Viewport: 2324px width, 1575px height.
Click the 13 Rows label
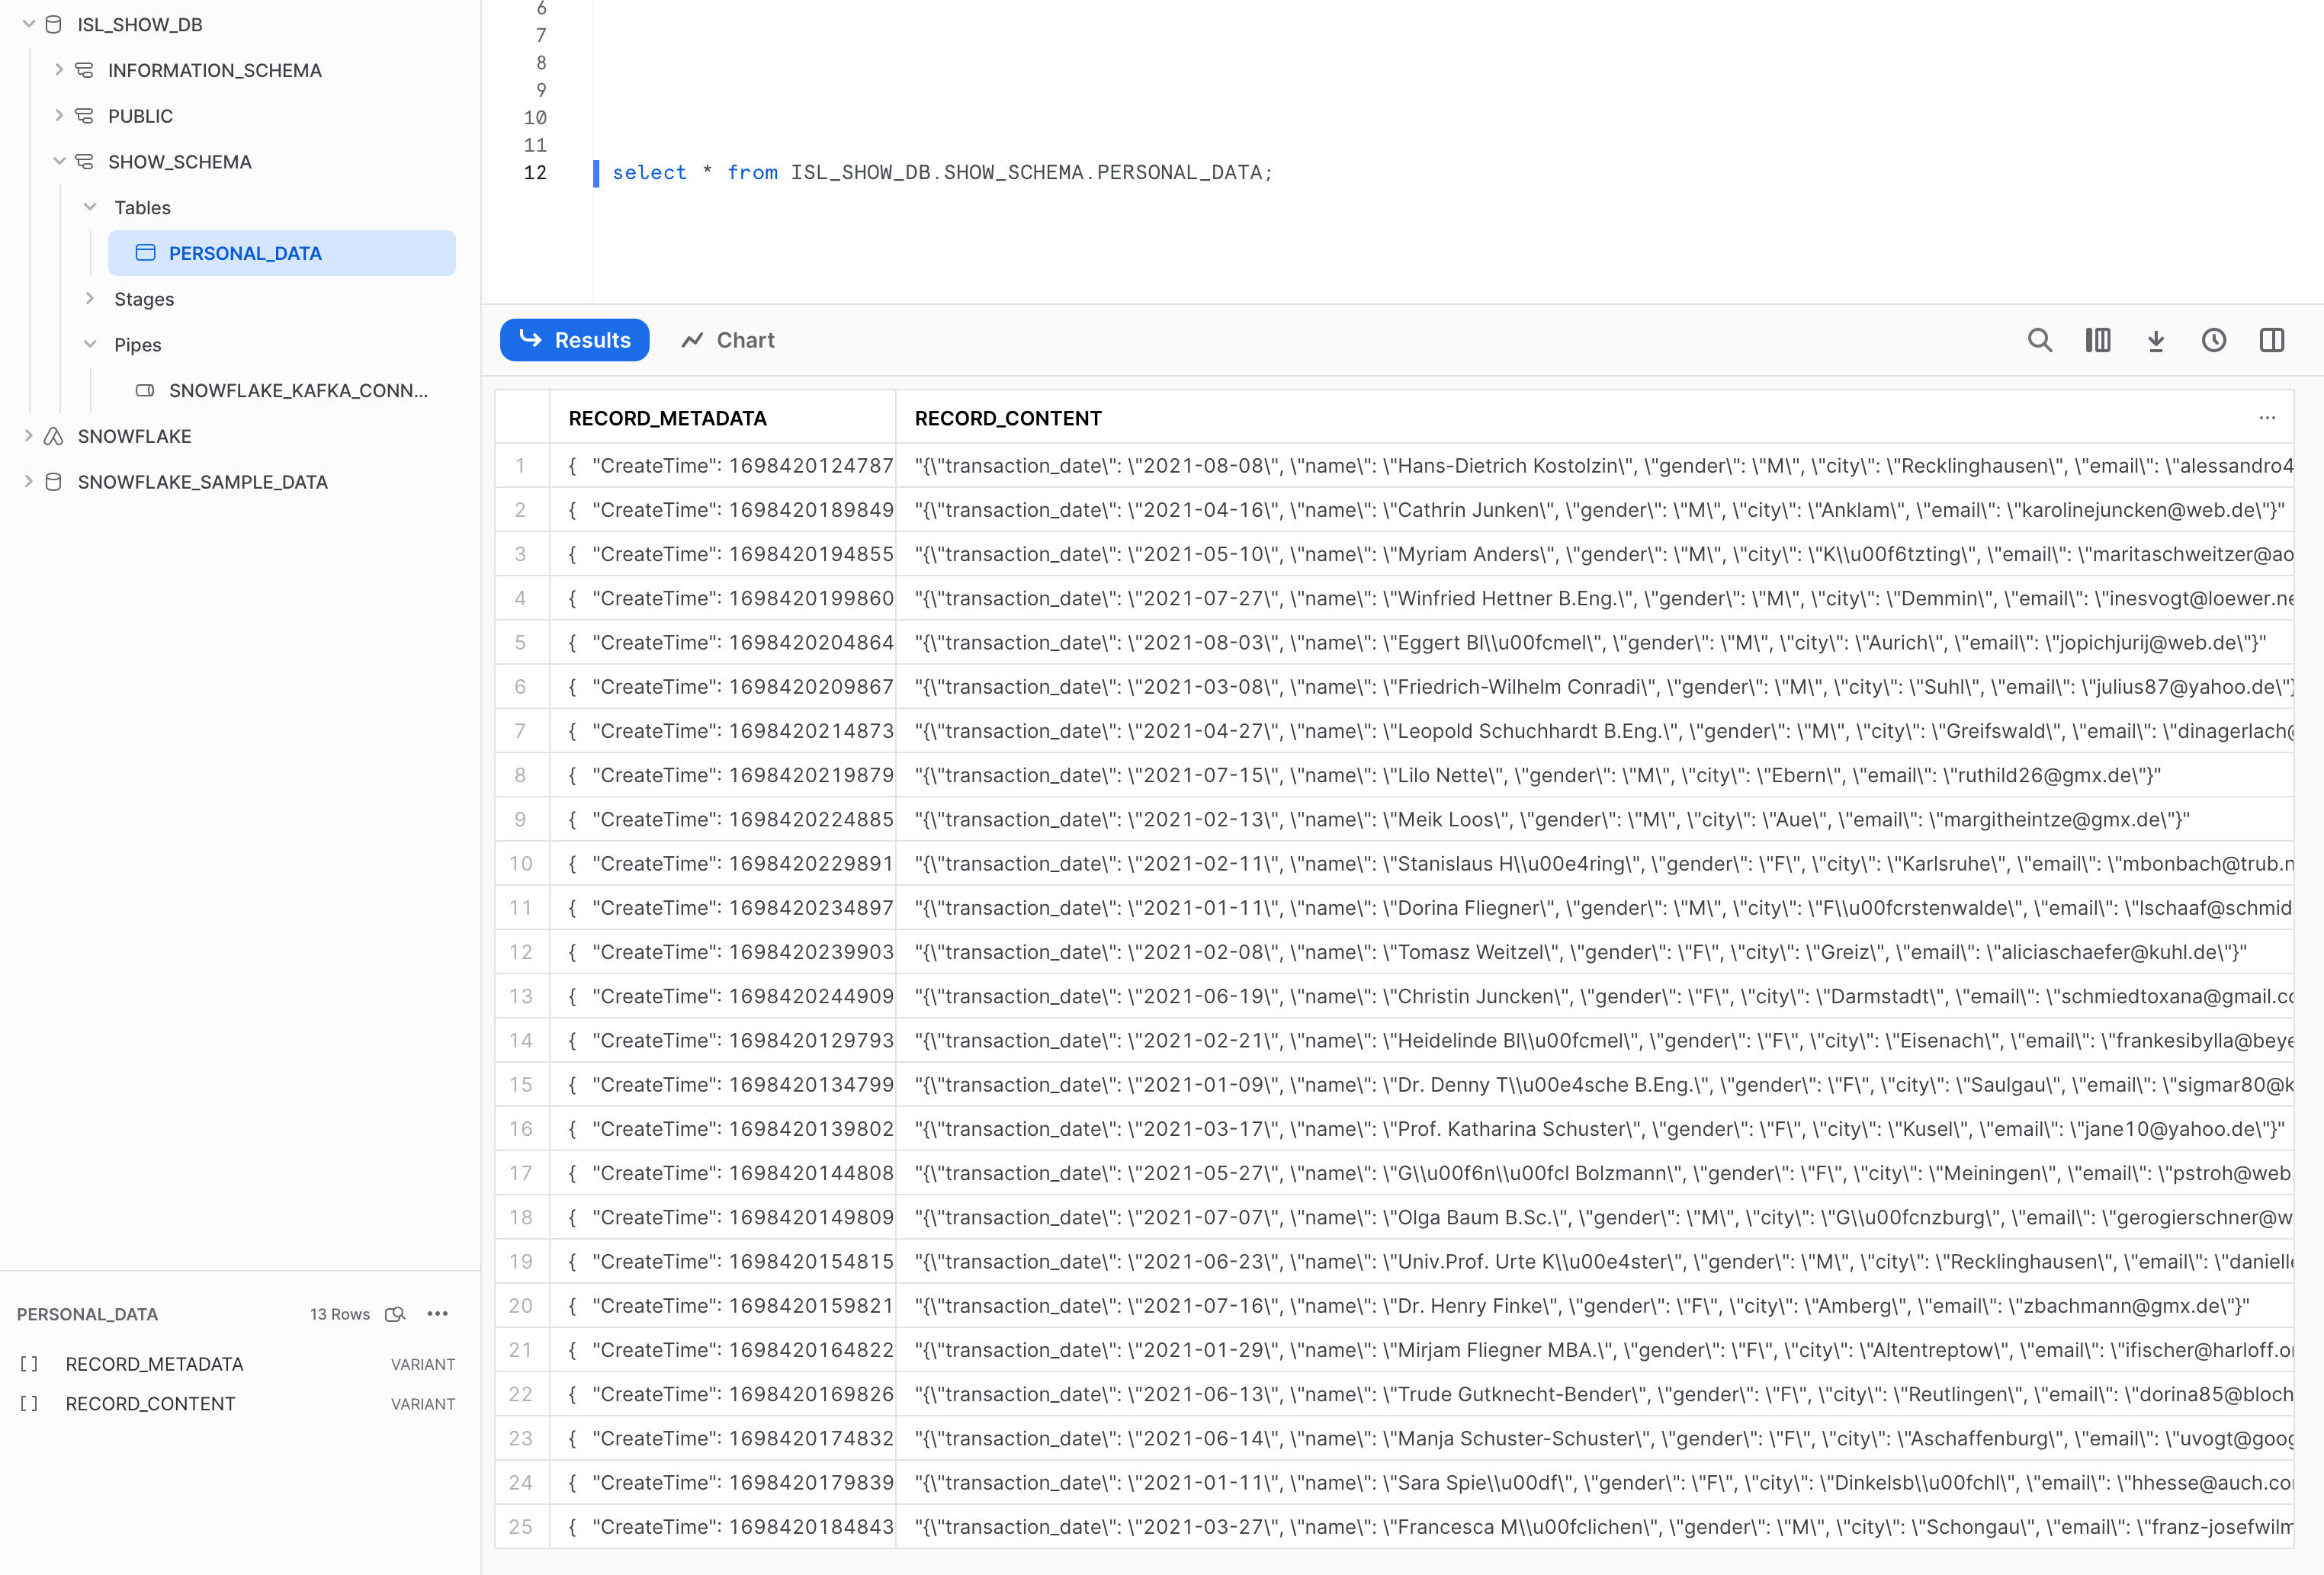click(340, 1314)
